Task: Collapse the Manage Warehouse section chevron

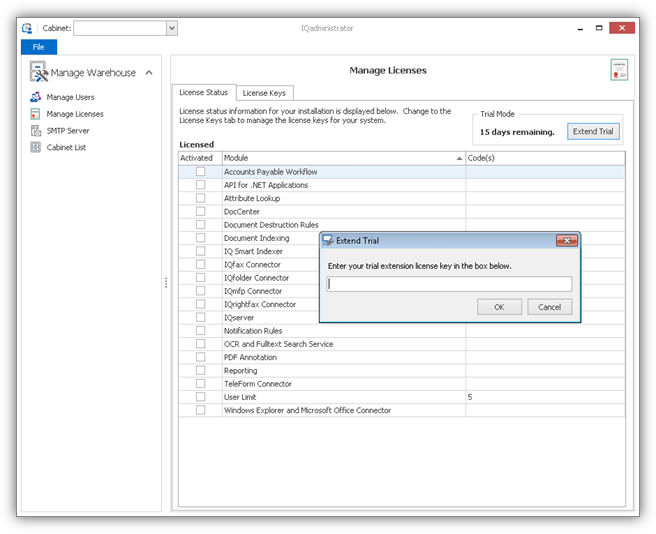Action: 149,73
